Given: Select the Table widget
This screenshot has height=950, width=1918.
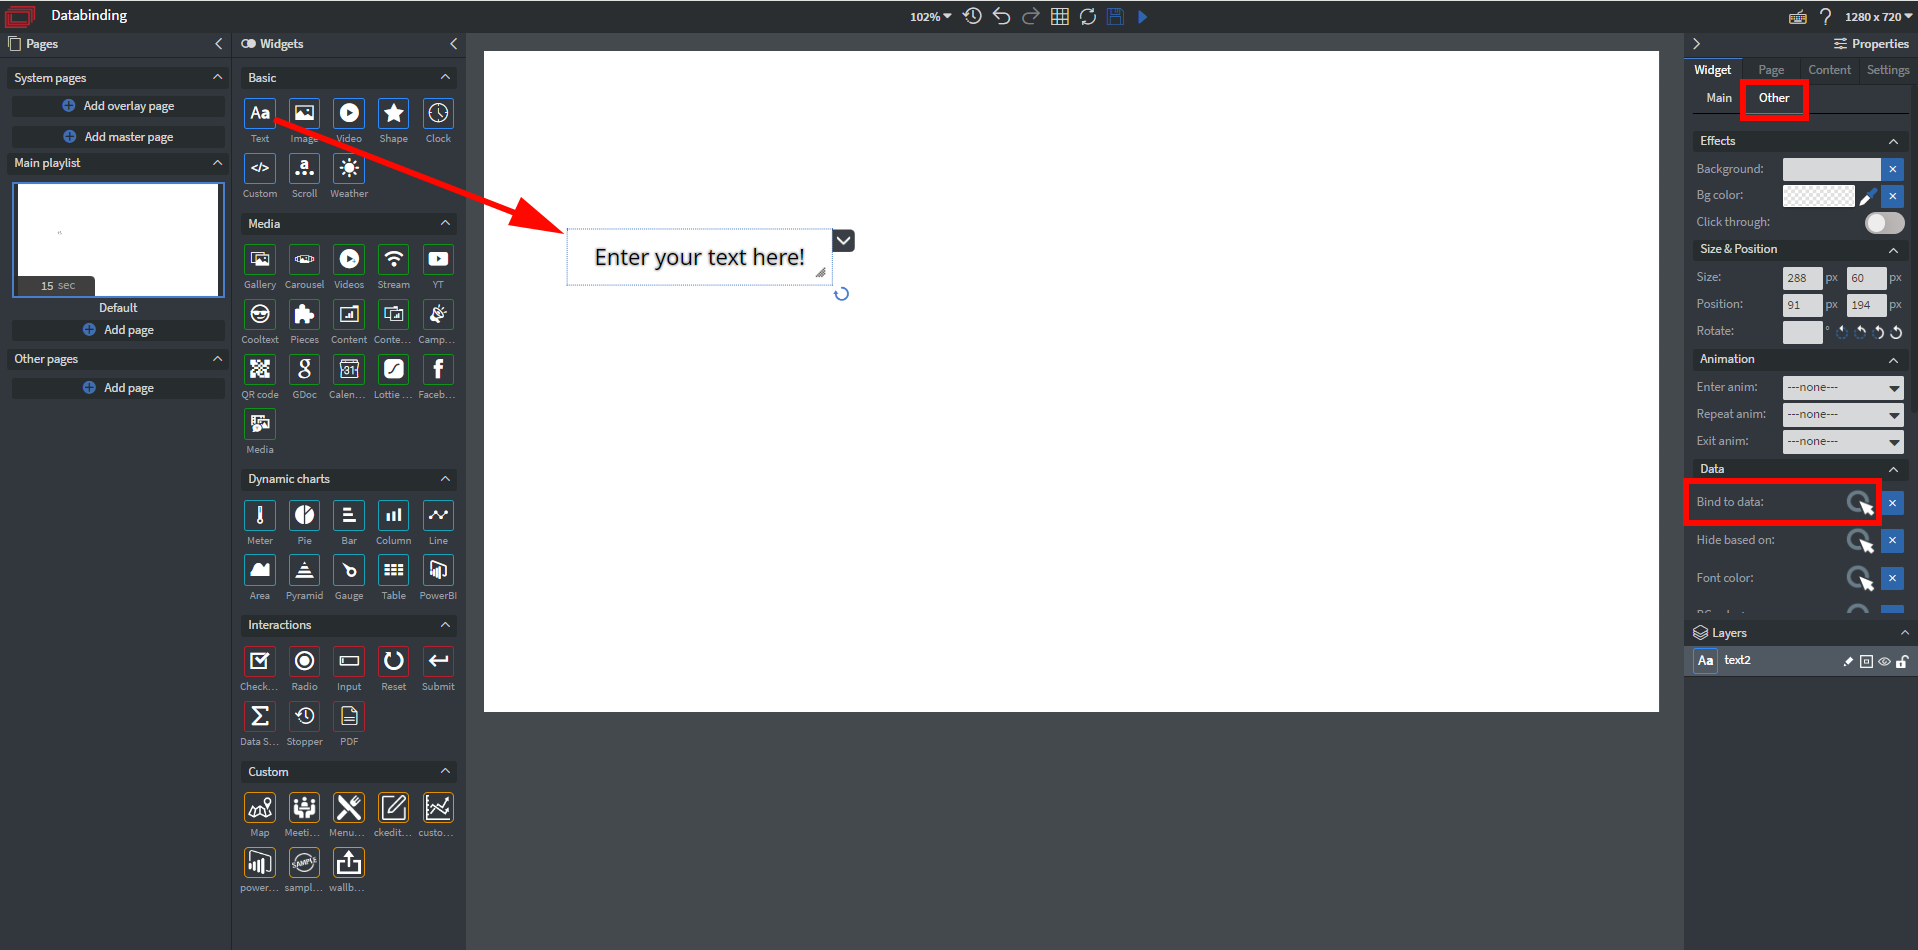Looking at the screenshot, I should 394,570.
